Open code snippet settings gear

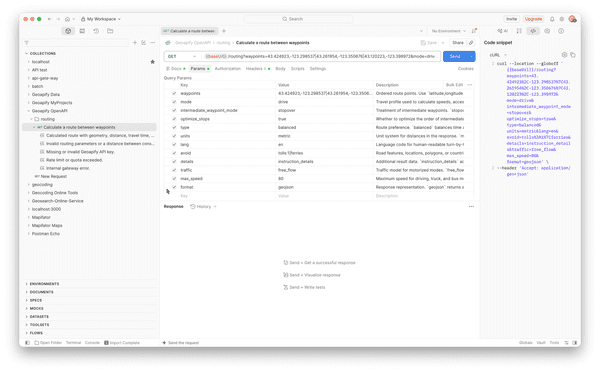pos(564,55)
